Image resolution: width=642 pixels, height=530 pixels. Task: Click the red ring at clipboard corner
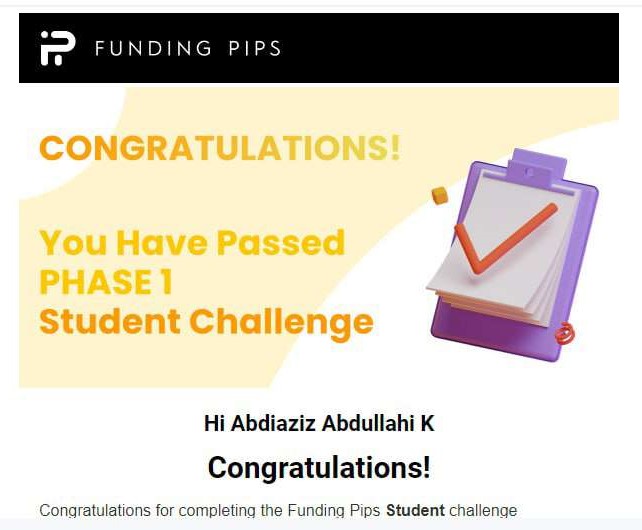(x=566, y=334)
